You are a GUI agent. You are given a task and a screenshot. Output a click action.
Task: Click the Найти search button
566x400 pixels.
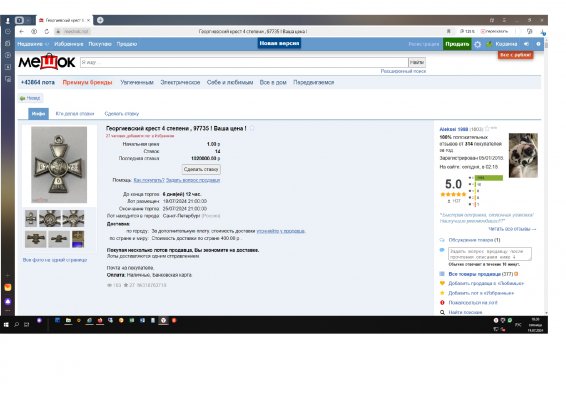(x=417, y=62)
